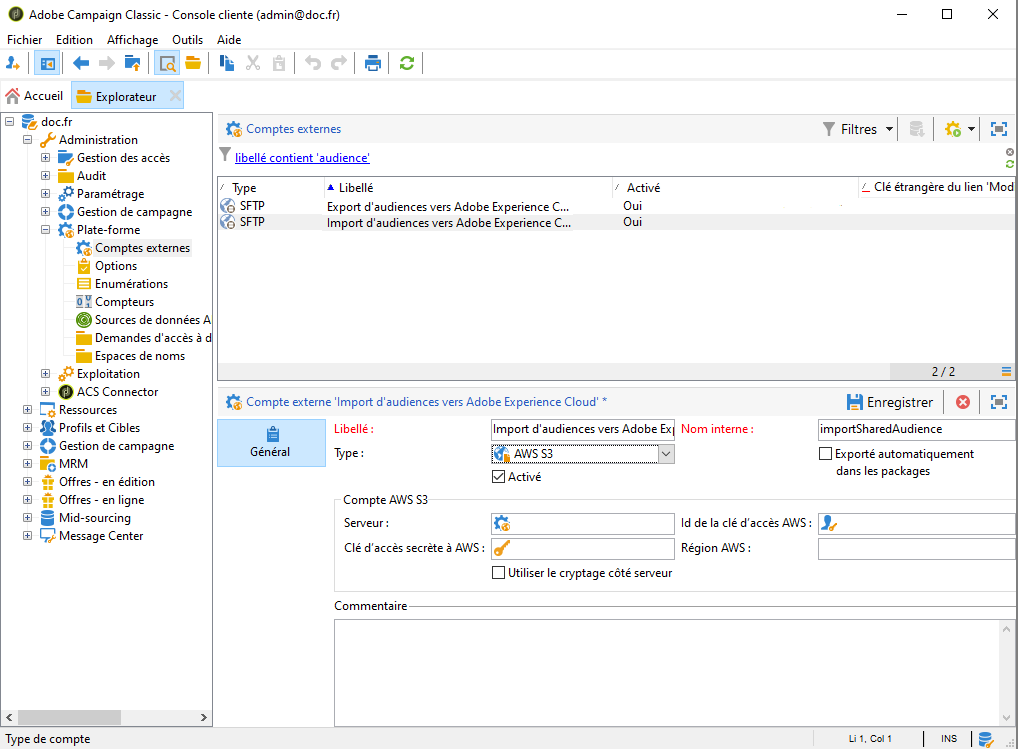Close the Explorateur tab
This screenshot has height=749, width=1018.
175,96
